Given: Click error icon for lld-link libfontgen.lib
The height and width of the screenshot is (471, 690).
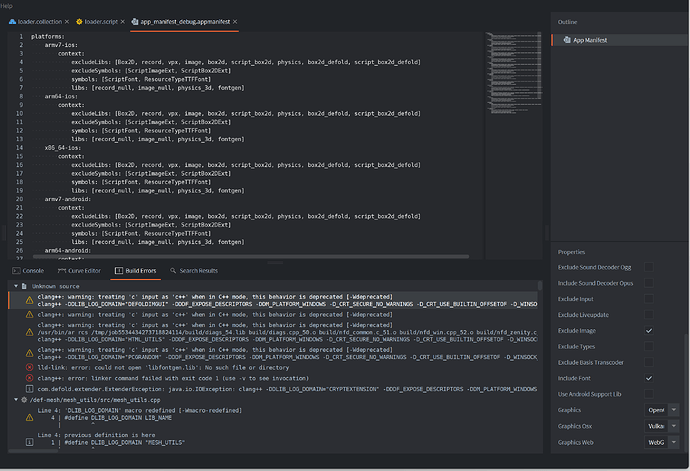Looking at the screenshot, I should tap(29, 367).
